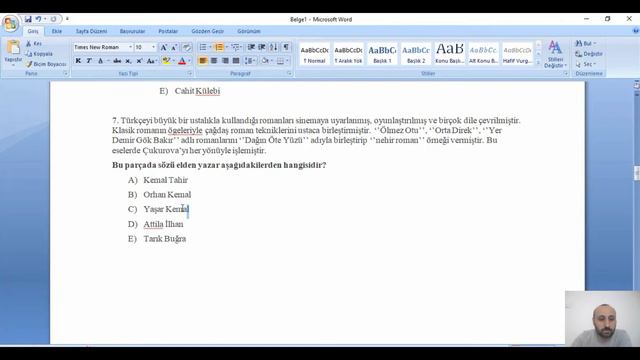Switch to the Gözden Geçir tab
This screenshot has width=640, height=360.
[x=207, y=31]
